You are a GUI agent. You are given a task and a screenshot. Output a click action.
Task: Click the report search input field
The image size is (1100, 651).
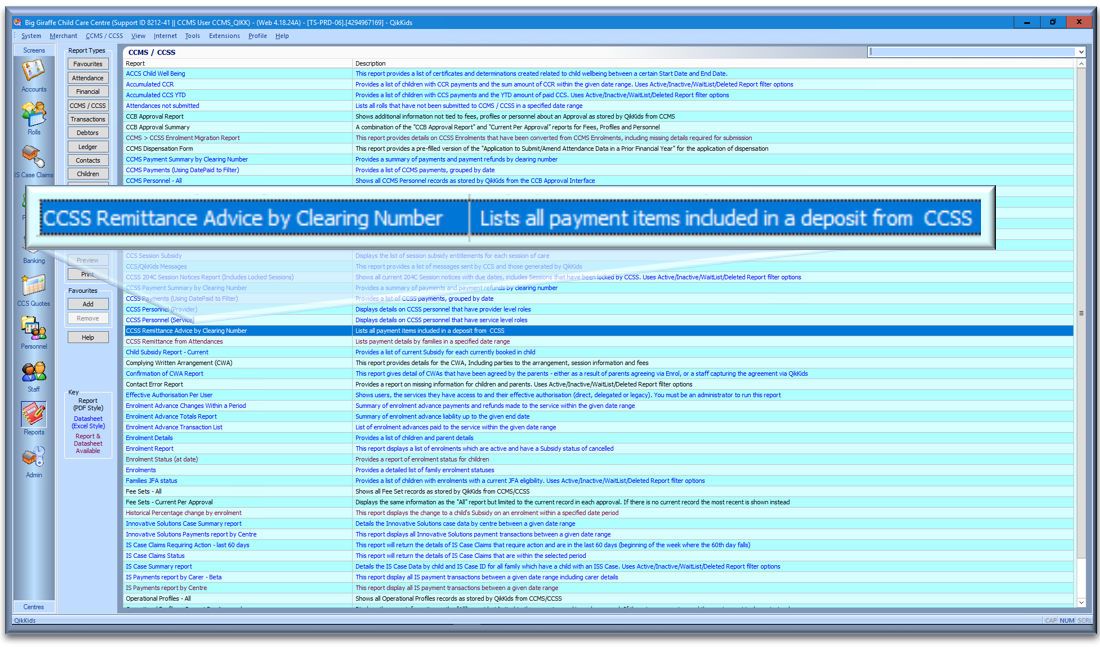click(972, 52)
